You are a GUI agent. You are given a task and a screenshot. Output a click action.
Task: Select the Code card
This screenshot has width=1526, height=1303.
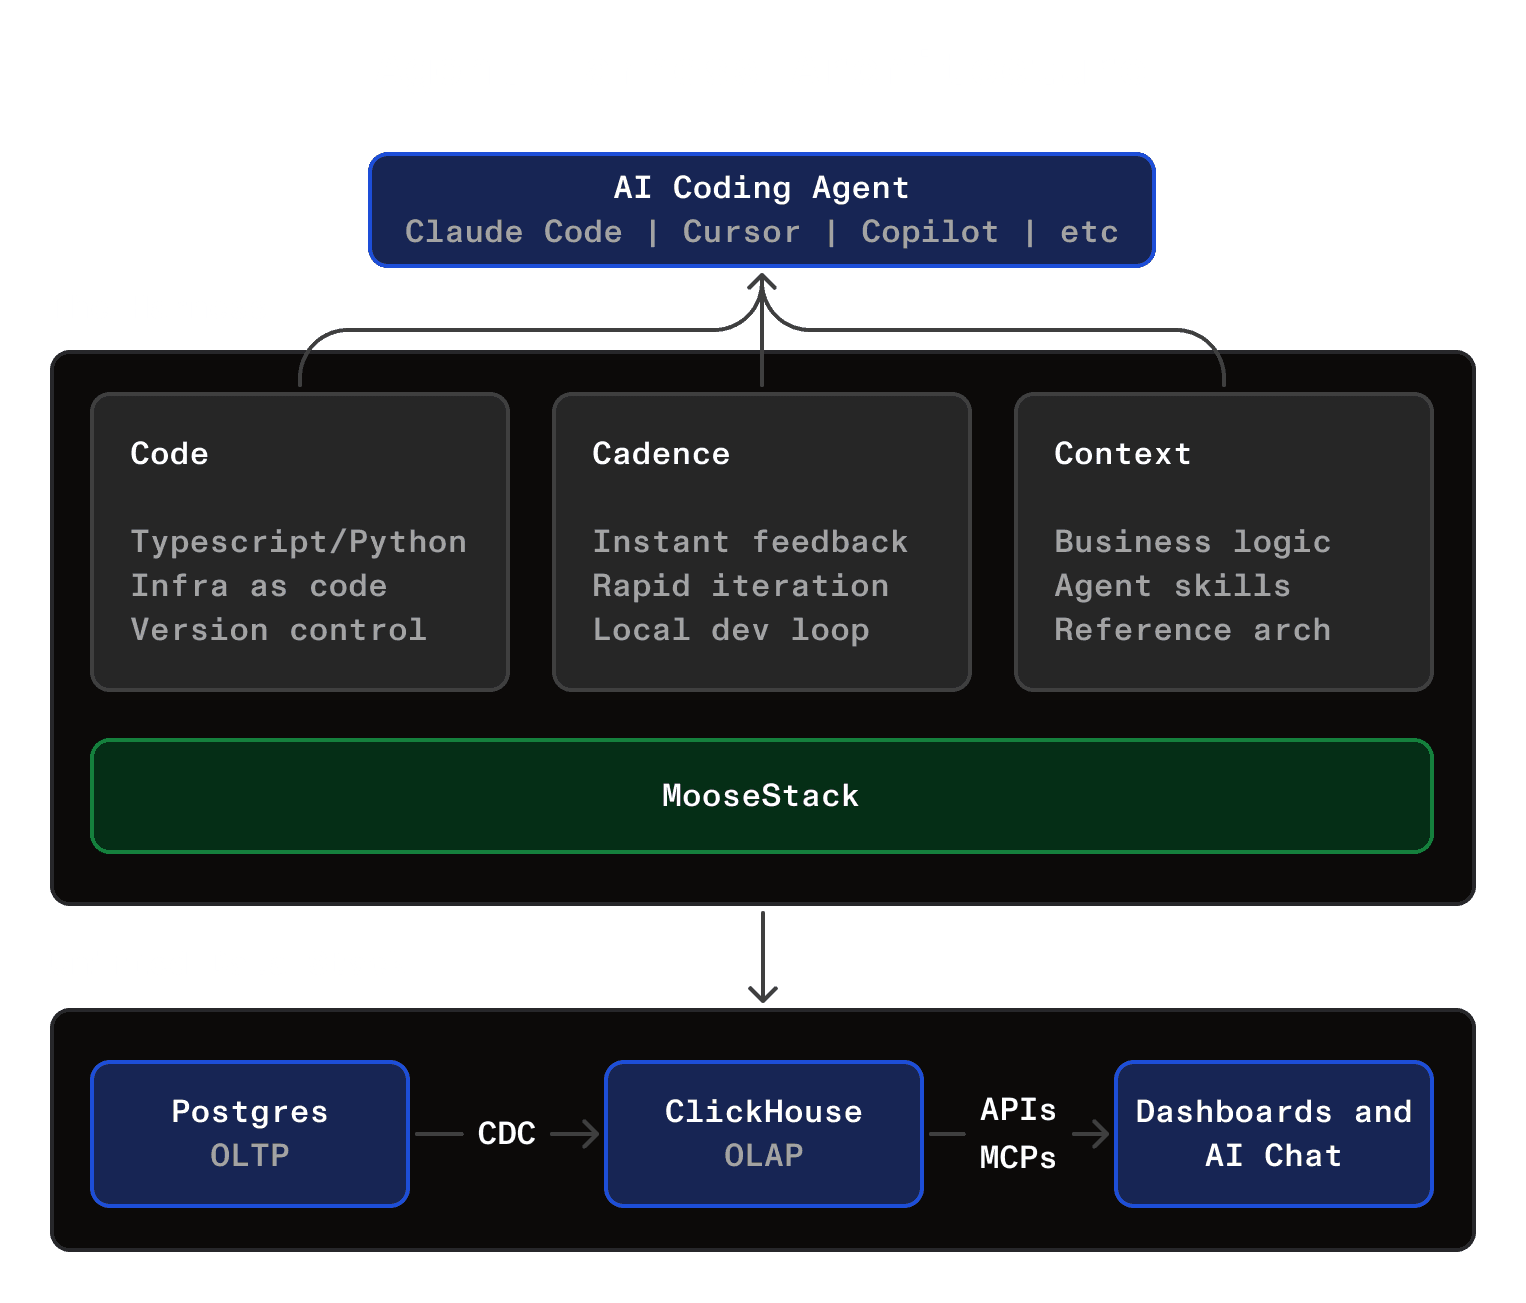[299, 541]
